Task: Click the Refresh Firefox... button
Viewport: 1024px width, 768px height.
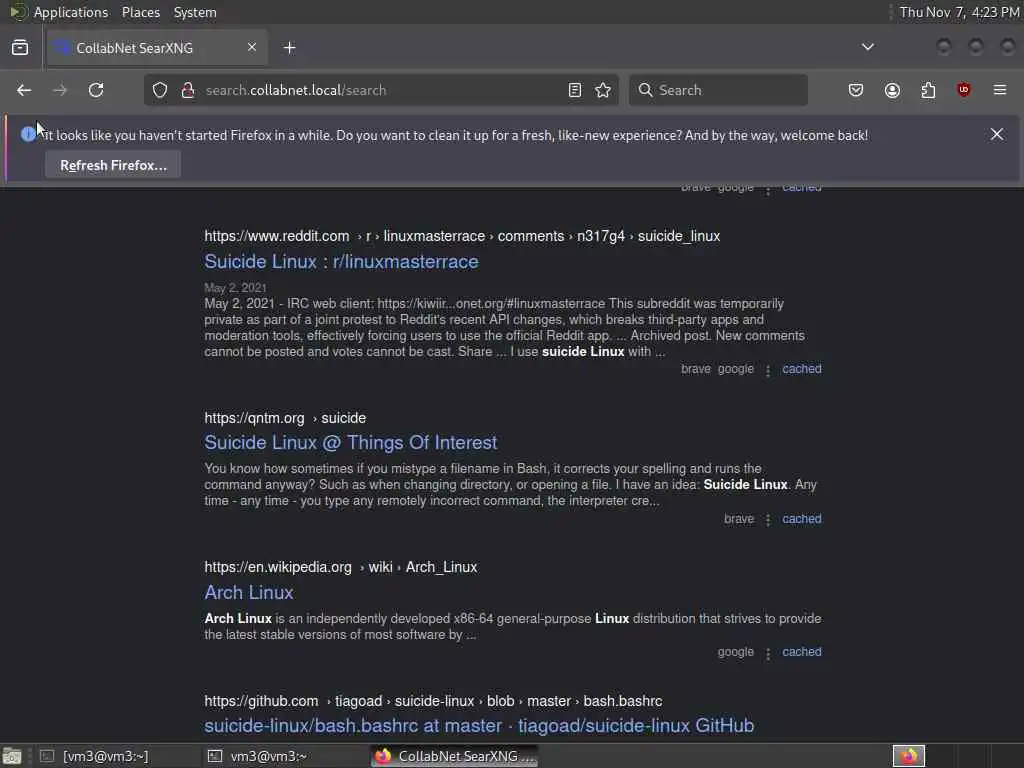Action: 114,165
